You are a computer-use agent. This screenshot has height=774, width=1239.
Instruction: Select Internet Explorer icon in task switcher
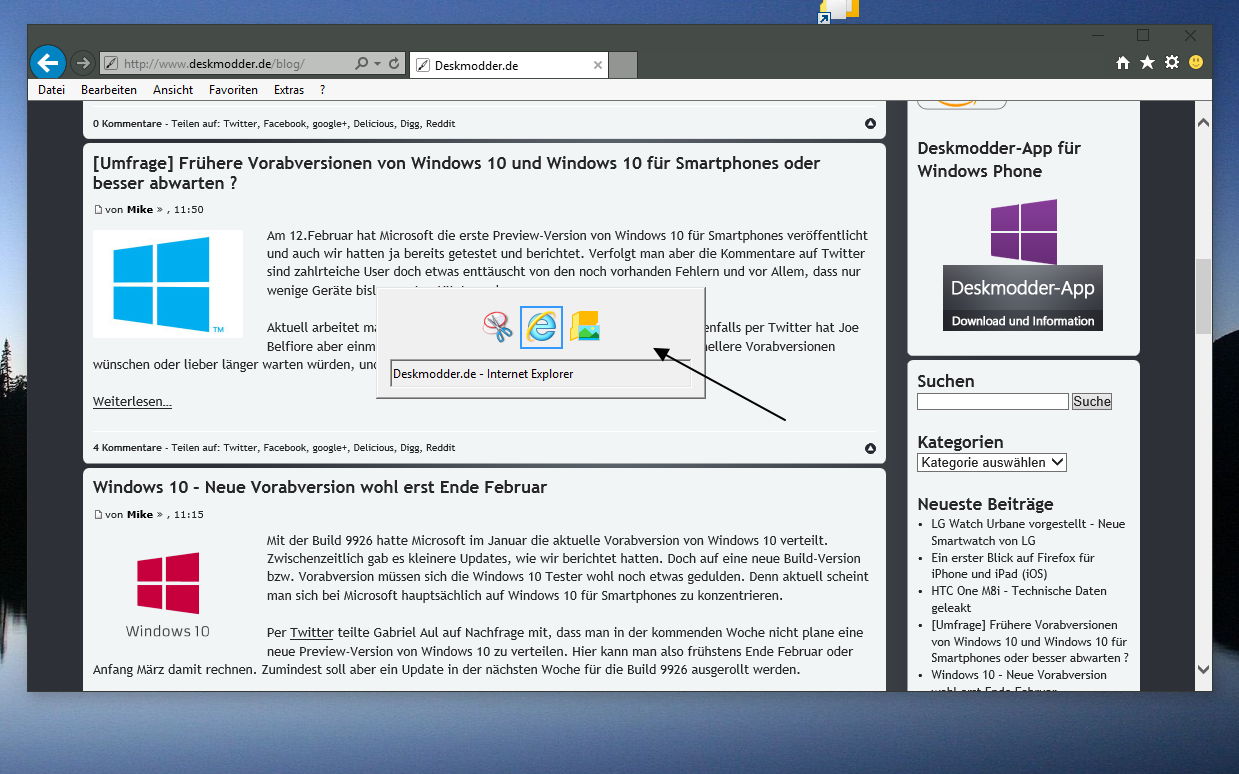tap(542, 327)
